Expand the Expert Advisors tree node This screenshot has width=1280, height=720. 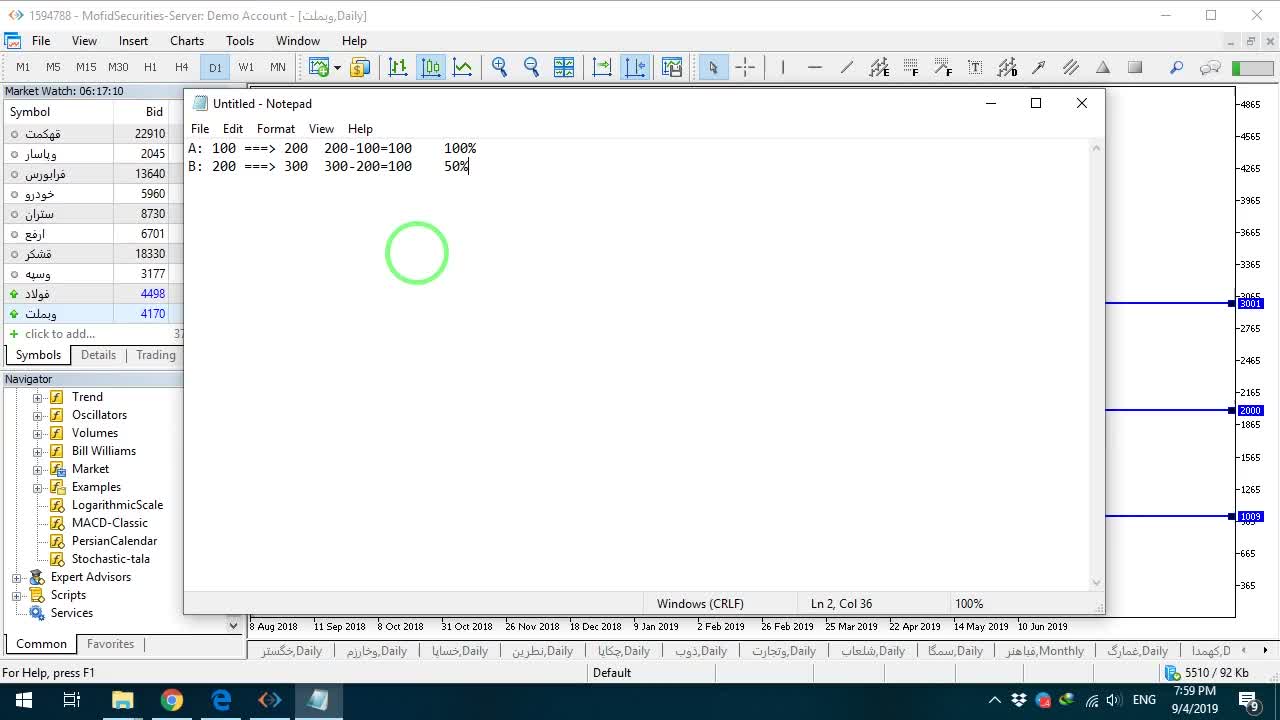click(x=17, y=577)
